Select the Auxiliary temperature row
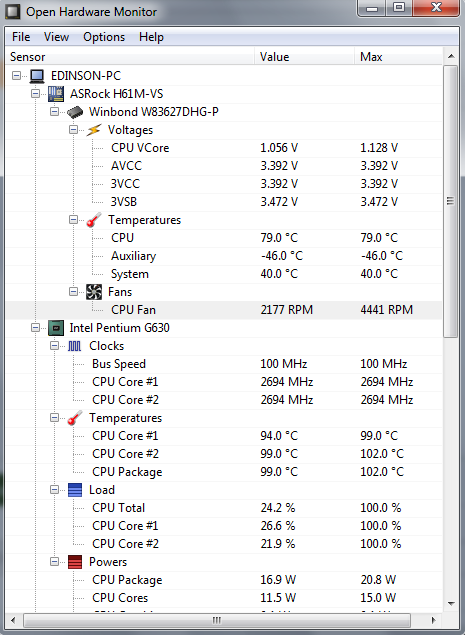Image resolution: width=465 pixels, height=635 pixels. [x=224, y=256]
